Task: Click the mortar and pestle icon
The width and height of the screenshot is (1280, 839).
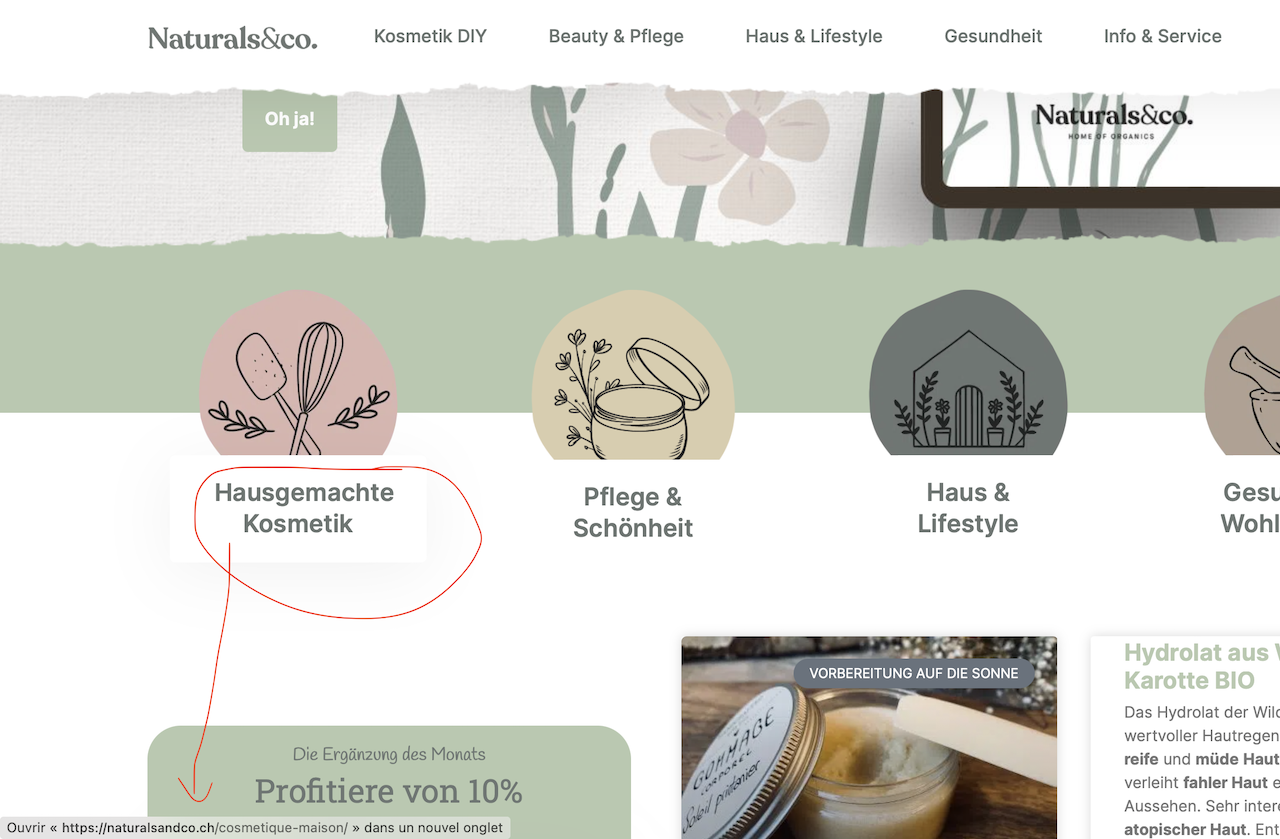Action: click(x=1243, y=375)
